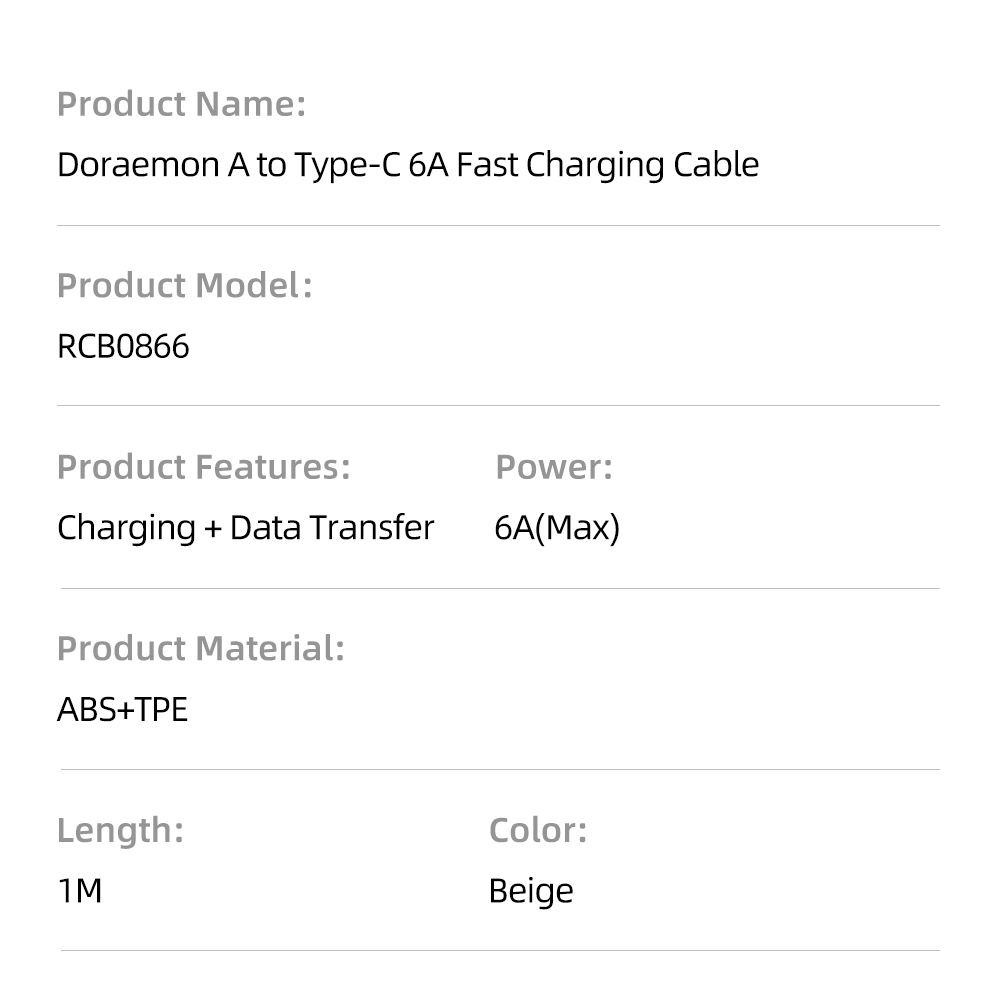Select the 'Fast Charging Cable' text

608,165
